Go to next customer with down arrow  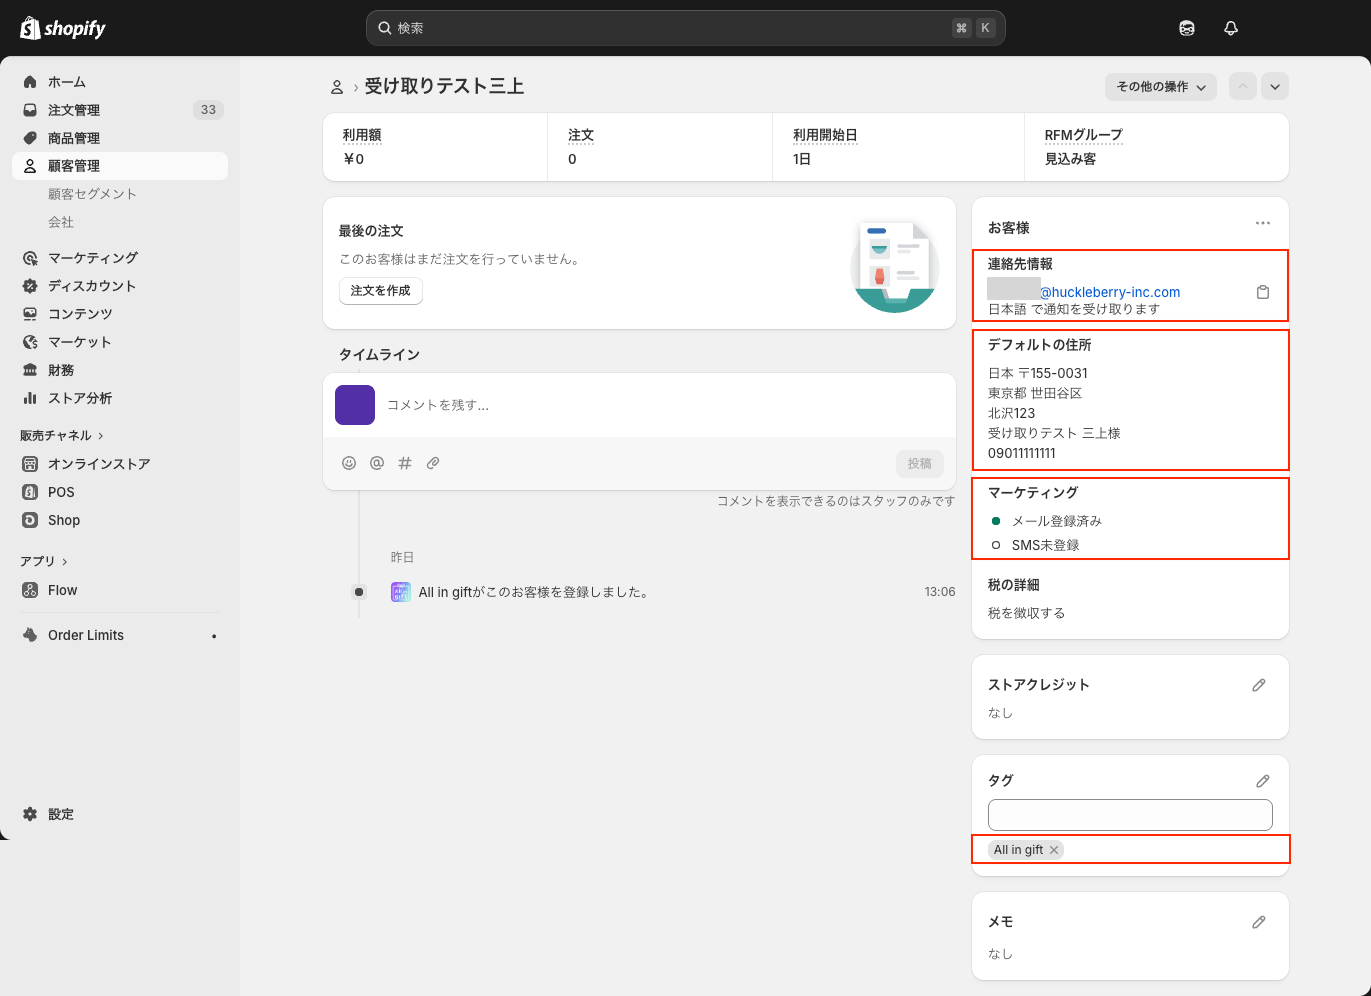(1275, 87)
